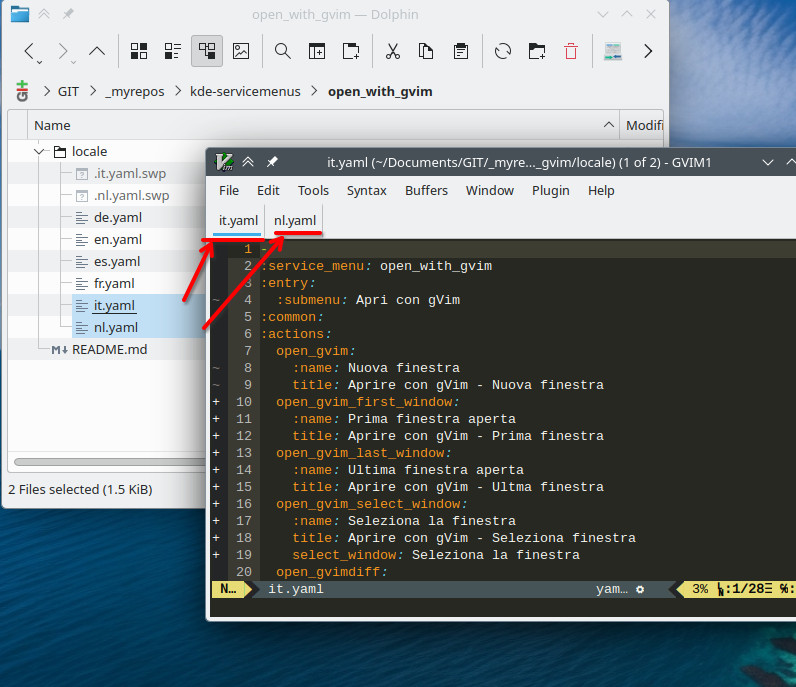Click line 20 open_gvimdiff in editor
The image size is (796, 687).
pos(332,572)
